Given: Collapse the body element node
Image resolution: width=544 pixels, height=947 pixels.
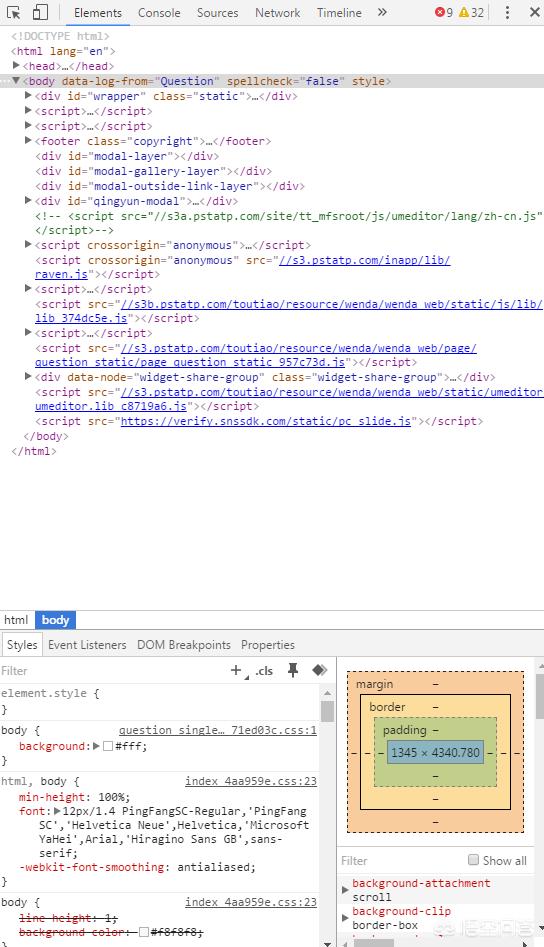Looking at the screenshot, I should [16, 80].
